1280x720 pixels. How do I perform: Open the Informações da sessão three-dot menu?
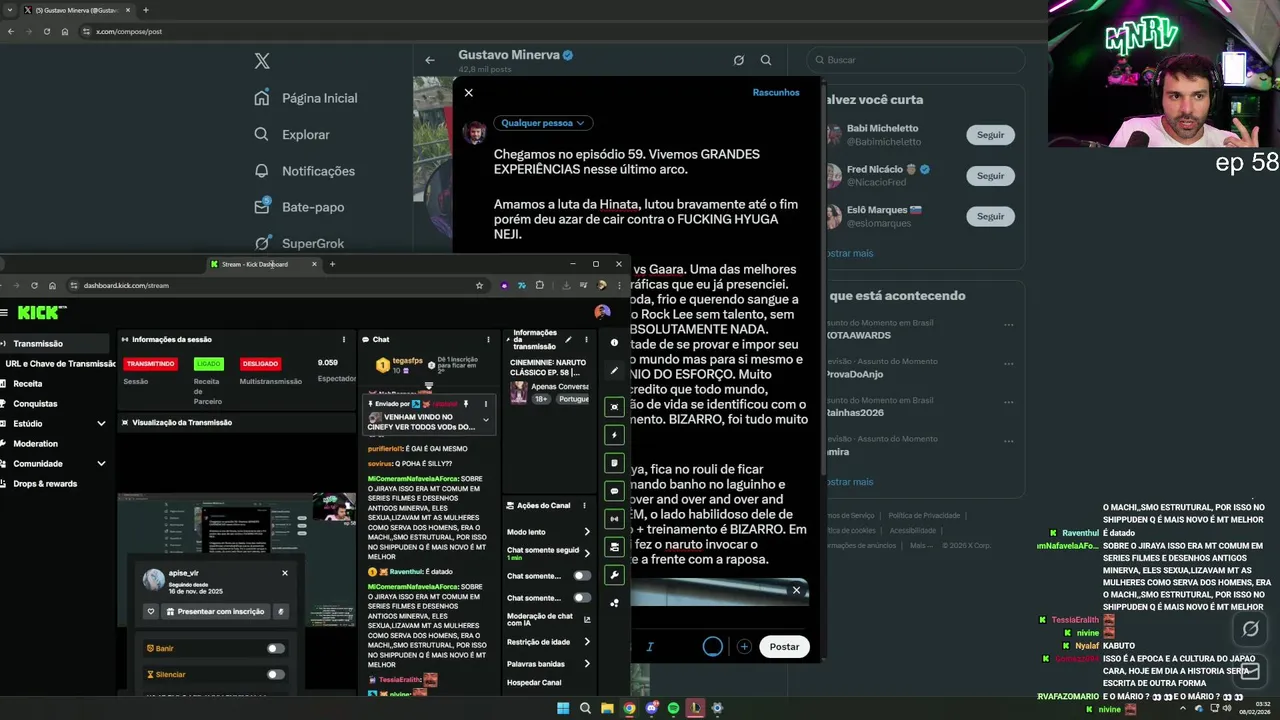[344, 339]
